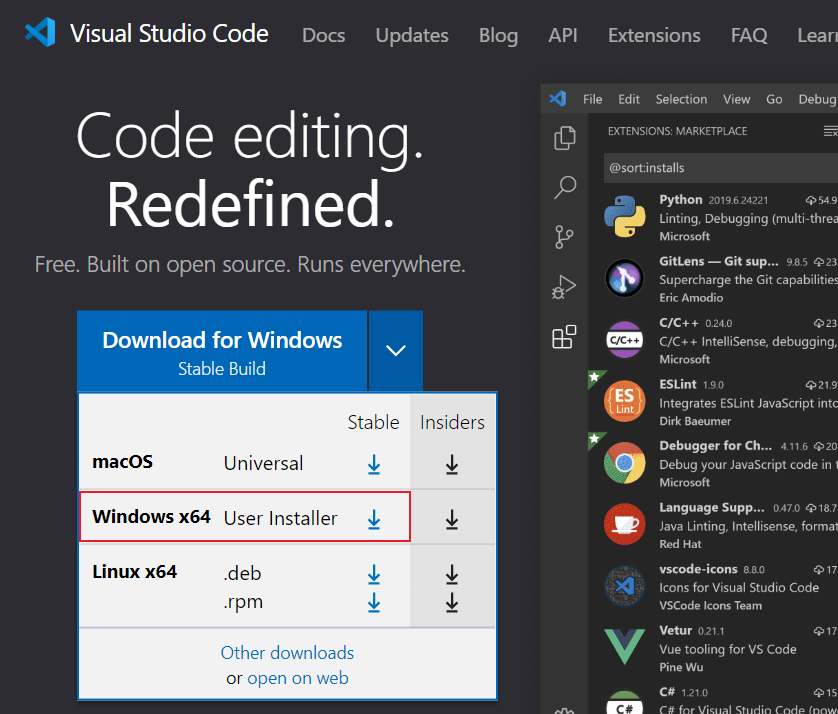Click the ESLint extension icon
The width and height of the screenshot is (838, 714).
624,401
